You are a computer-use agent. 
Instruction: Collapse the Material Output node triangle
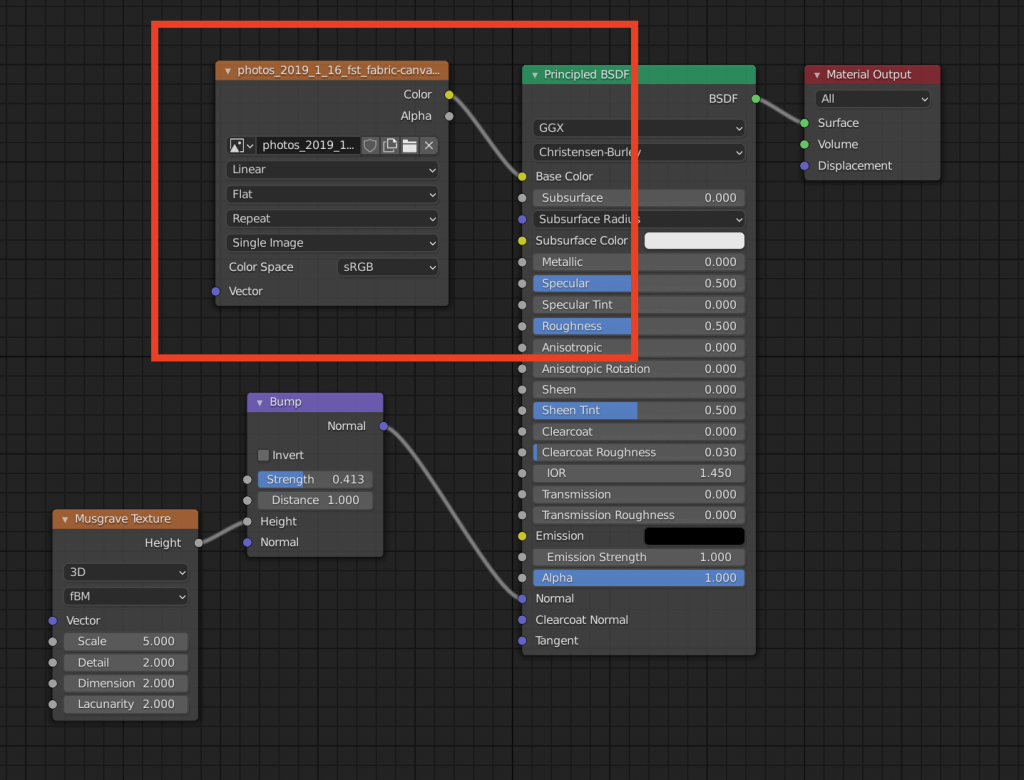[x=816, y=75]
